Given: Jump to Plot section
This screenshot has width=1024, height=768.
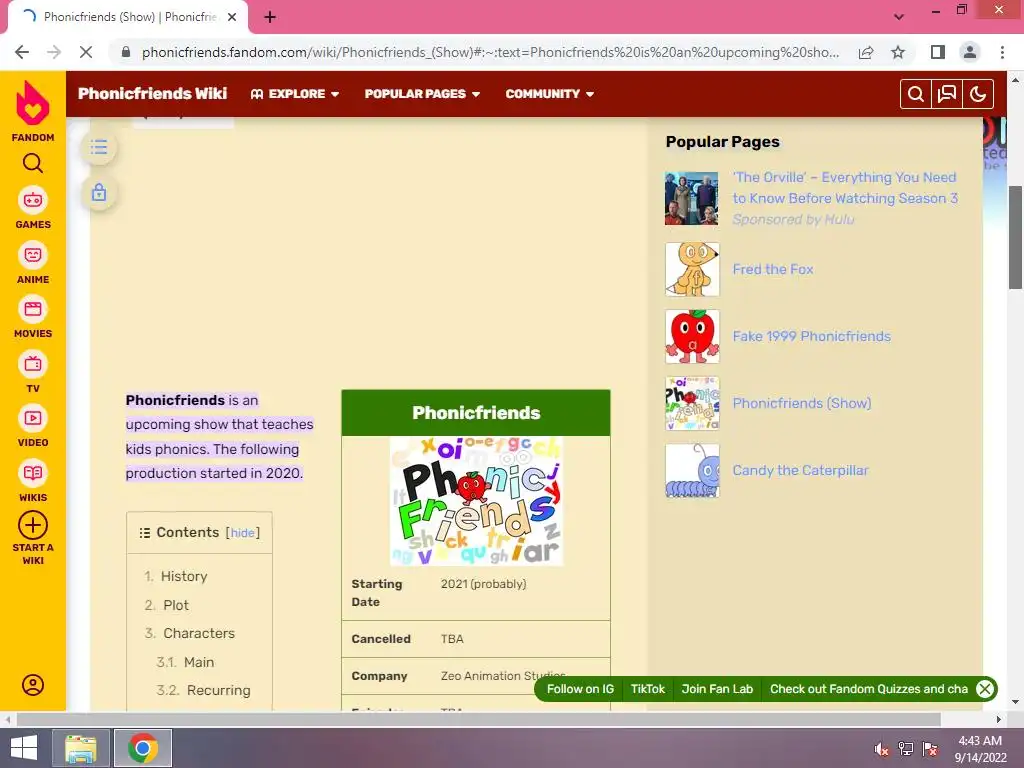Looking at the screenshot, I should coord(176,605).
